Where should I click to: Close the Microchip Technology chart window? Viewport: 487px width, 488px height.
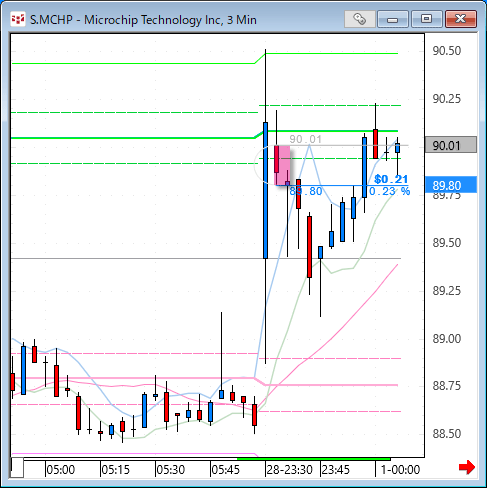[461, 19]
